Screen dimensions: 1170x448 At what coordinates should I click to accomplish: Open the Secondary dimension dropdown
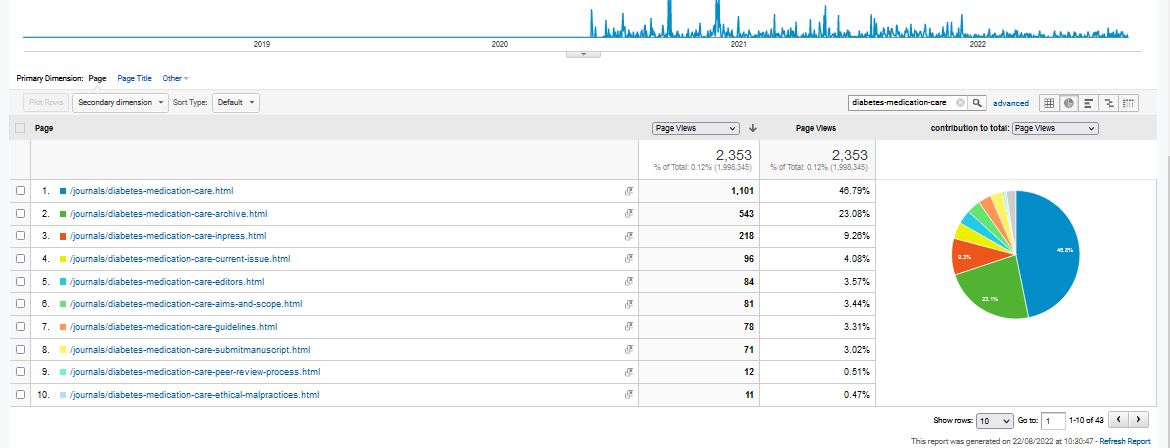pyautogui.click(x=120, y=102)
